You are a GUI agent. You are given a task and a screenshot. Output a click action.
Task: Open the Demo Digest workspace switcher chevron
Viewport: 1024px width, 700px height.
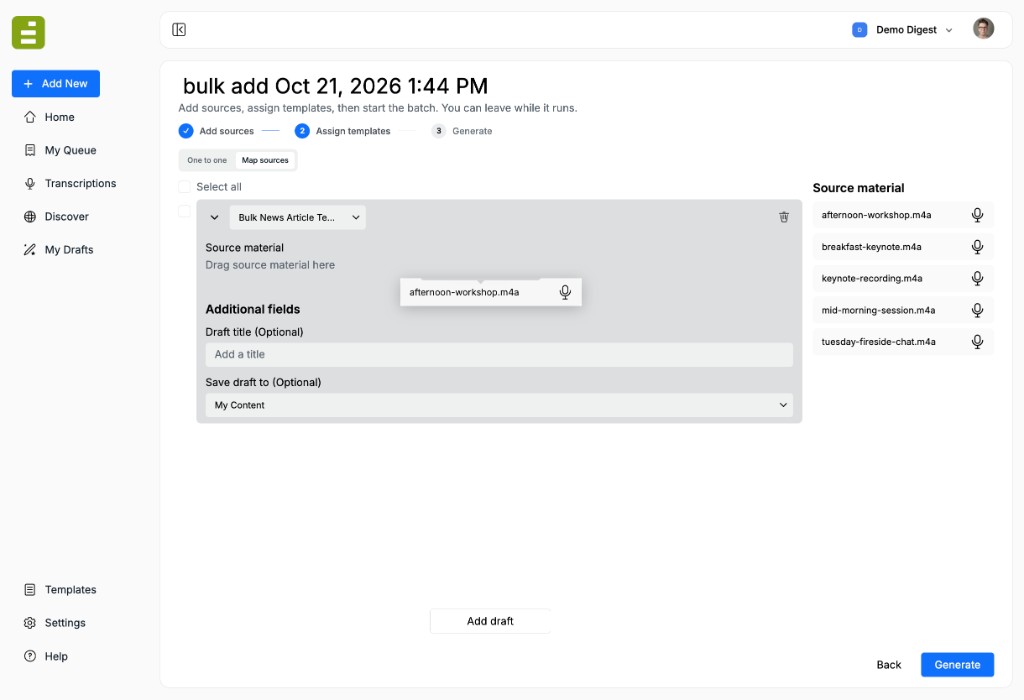coord(949,30)
